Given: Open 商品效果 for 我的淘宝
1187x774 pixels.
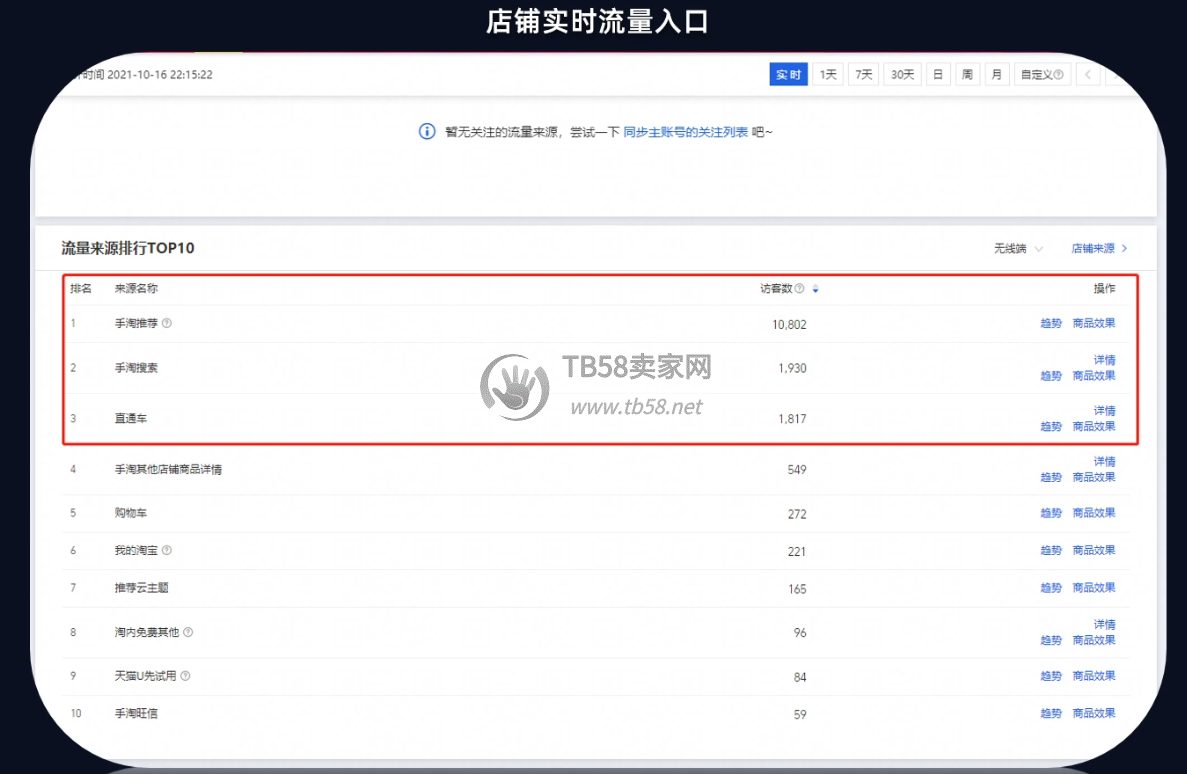Looking at the screenshot, I should [x=1094, y=551].
